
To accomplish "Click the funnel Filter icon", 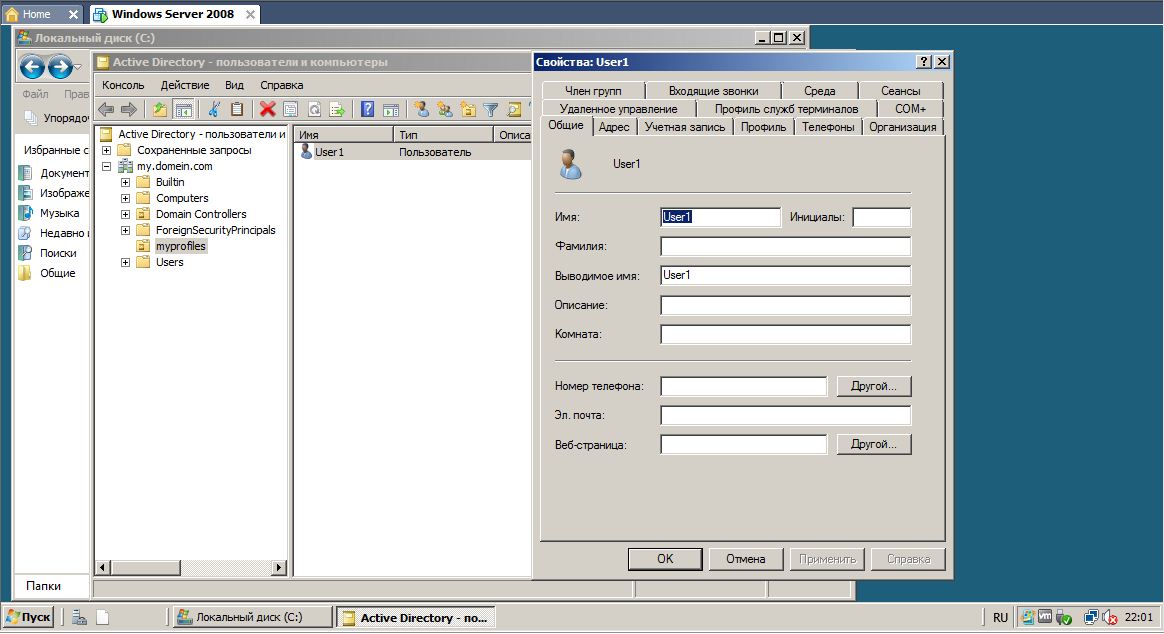I will tap(491, 110).
